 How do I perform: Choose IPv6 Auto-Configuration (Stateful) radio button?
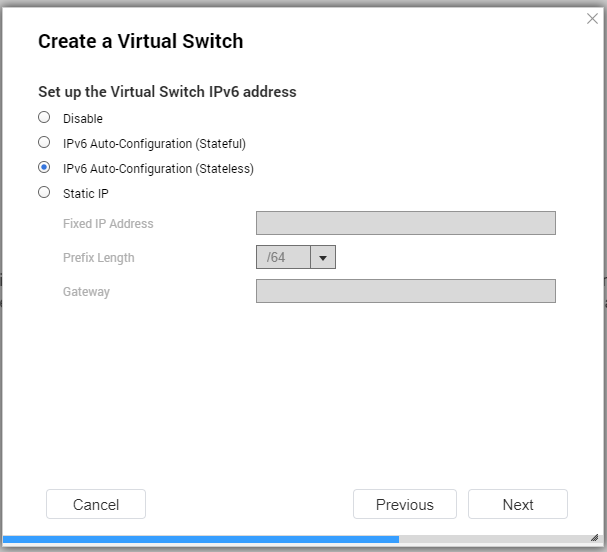[x=44, y=142]
